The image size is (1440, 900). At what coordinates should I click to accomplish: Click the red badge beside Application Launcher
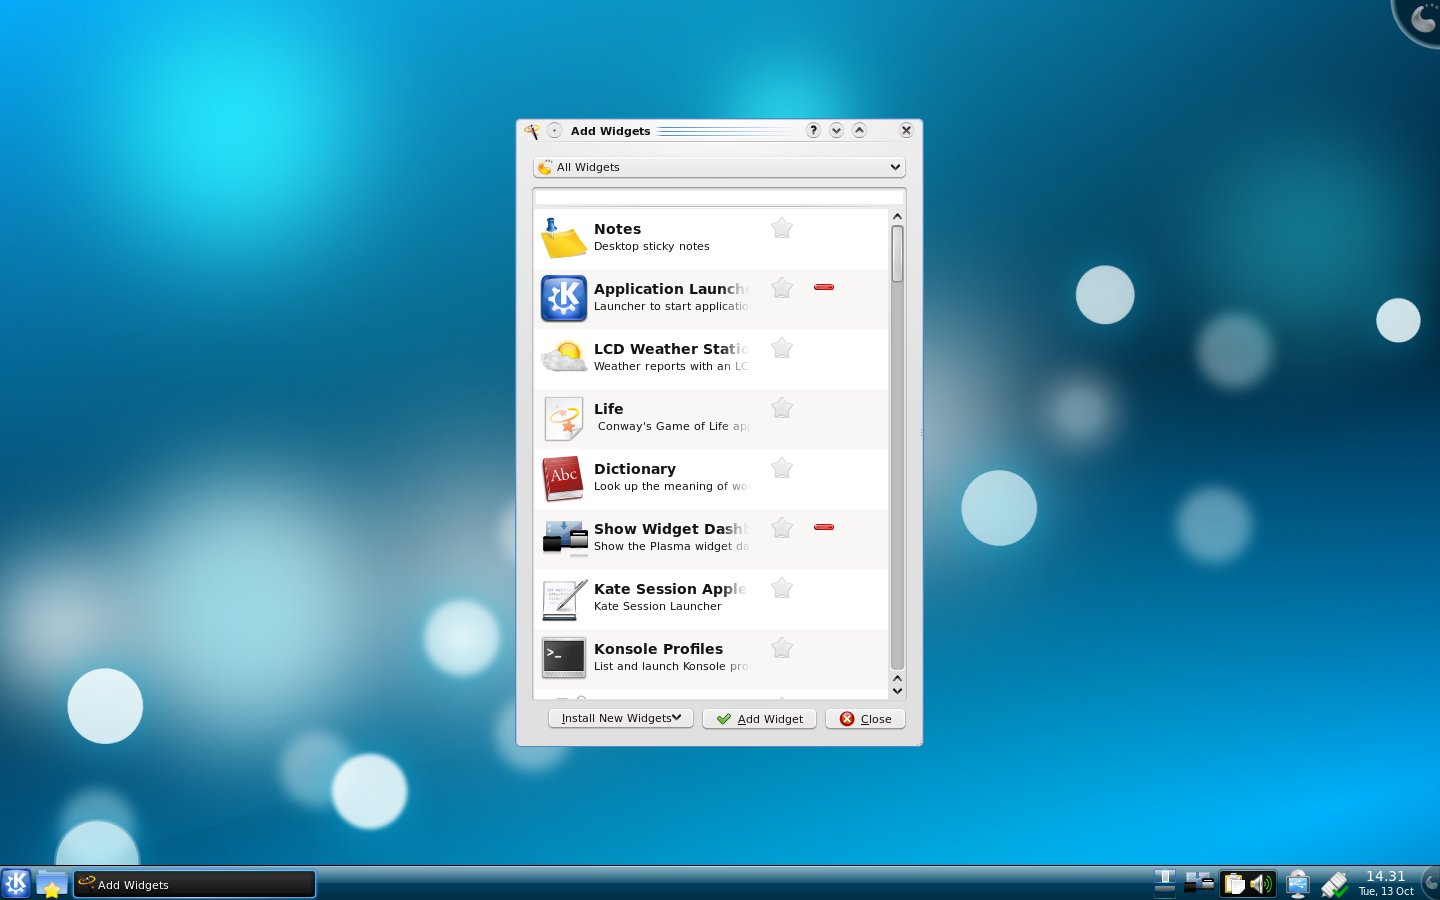click(x=823, y=287)
